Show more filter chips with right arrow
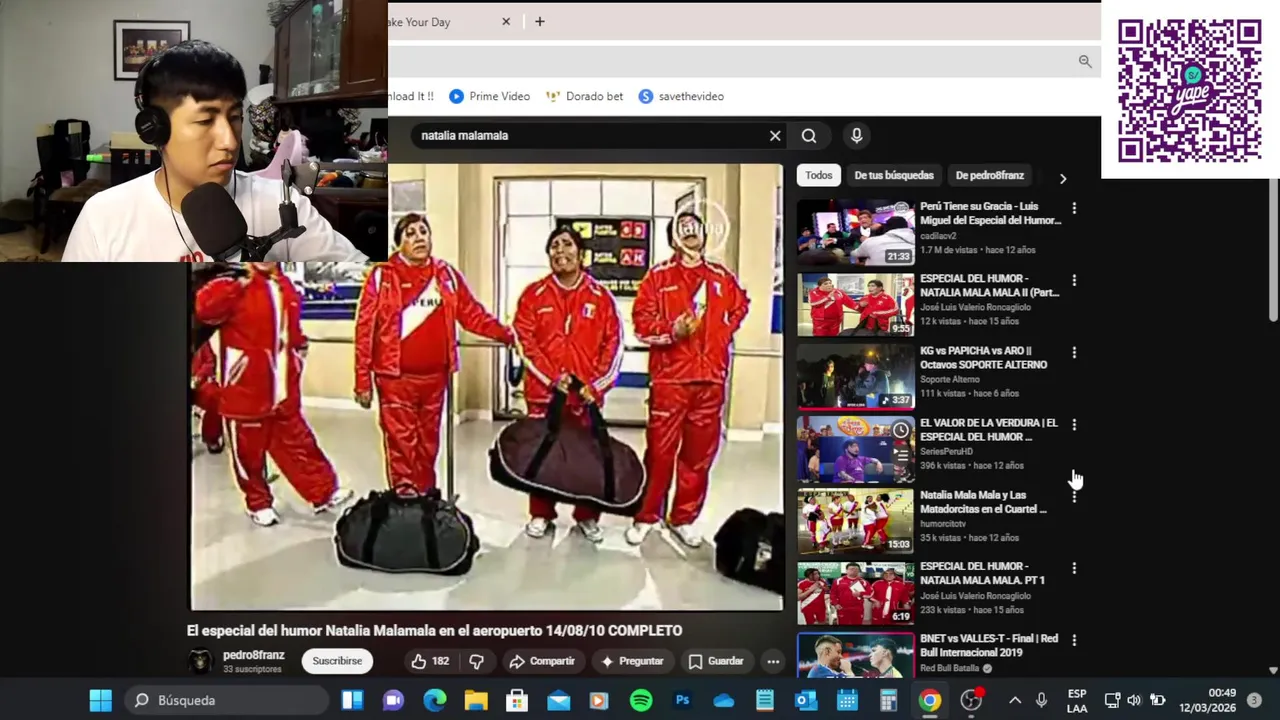 point(1063,178)
